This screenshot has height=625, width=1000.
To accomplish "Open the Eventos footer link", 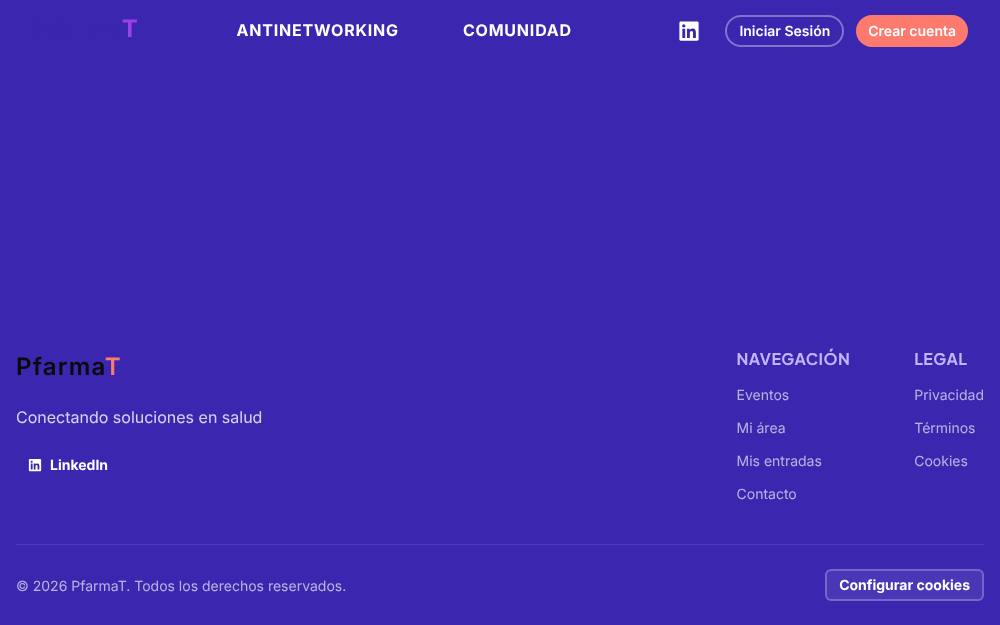I will coord(762,395).
